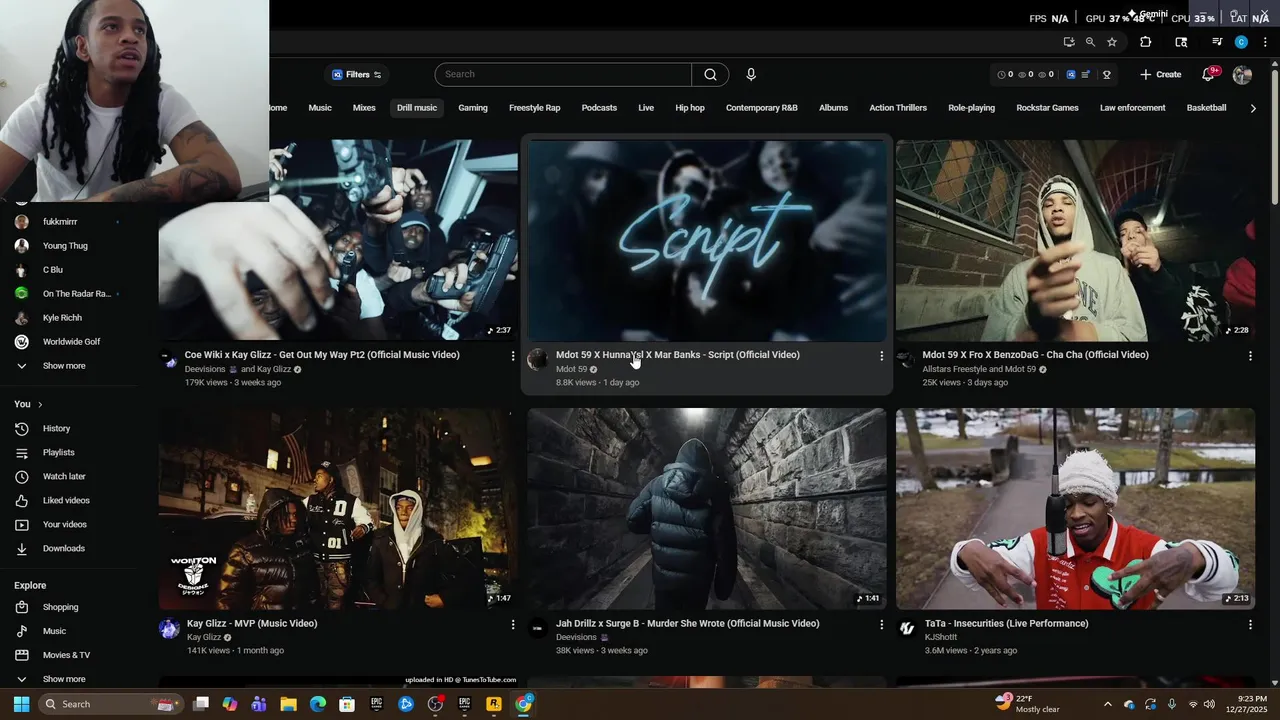
Task: Play 'Mdot 59 X Fro X BenzoDaG - Cha Cha' thumbnail
Action: pyautogui.click(x=1075, y=240)
